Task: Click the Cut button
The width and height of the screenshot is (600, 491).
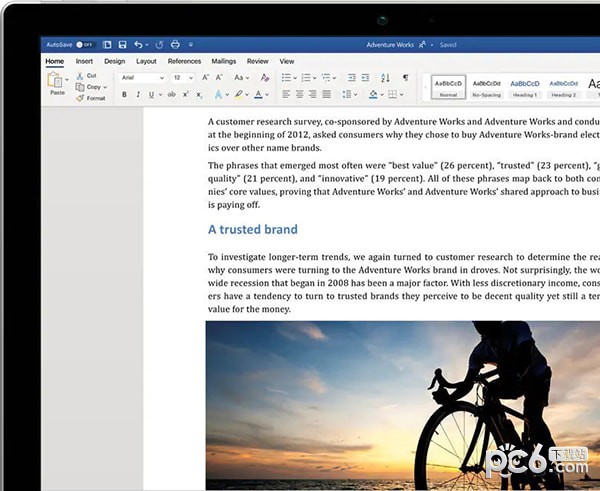Action: 86,76
